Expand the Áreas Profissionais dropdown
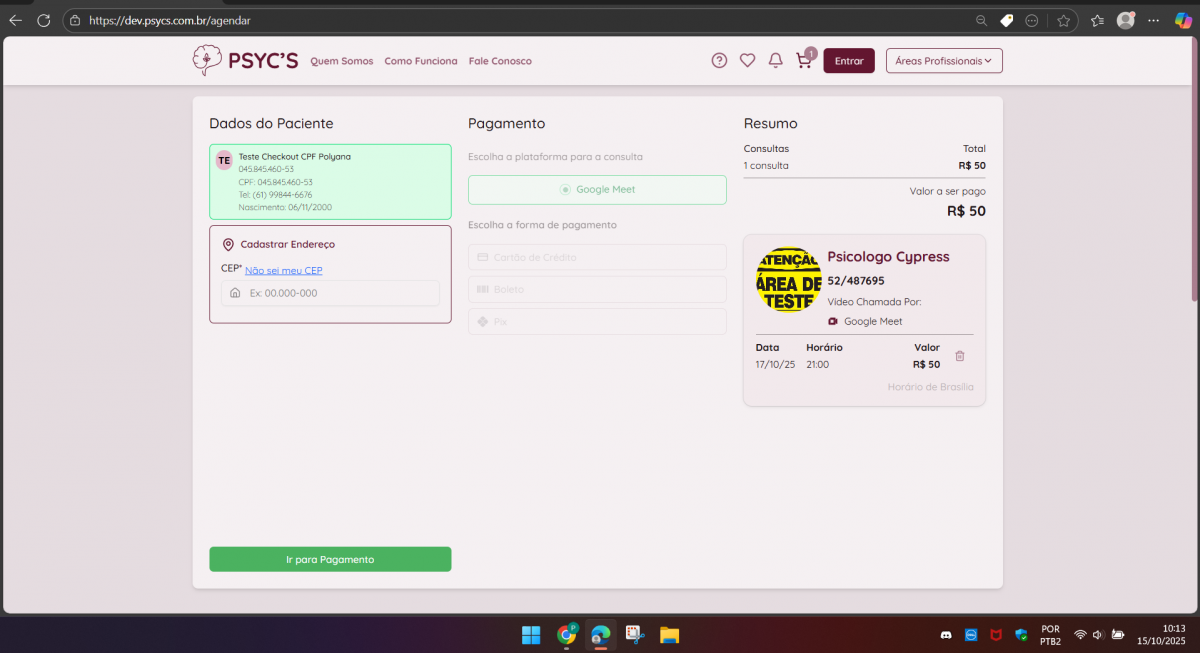The height and width of the screenshot is (653, 1200). coord(943,61)
